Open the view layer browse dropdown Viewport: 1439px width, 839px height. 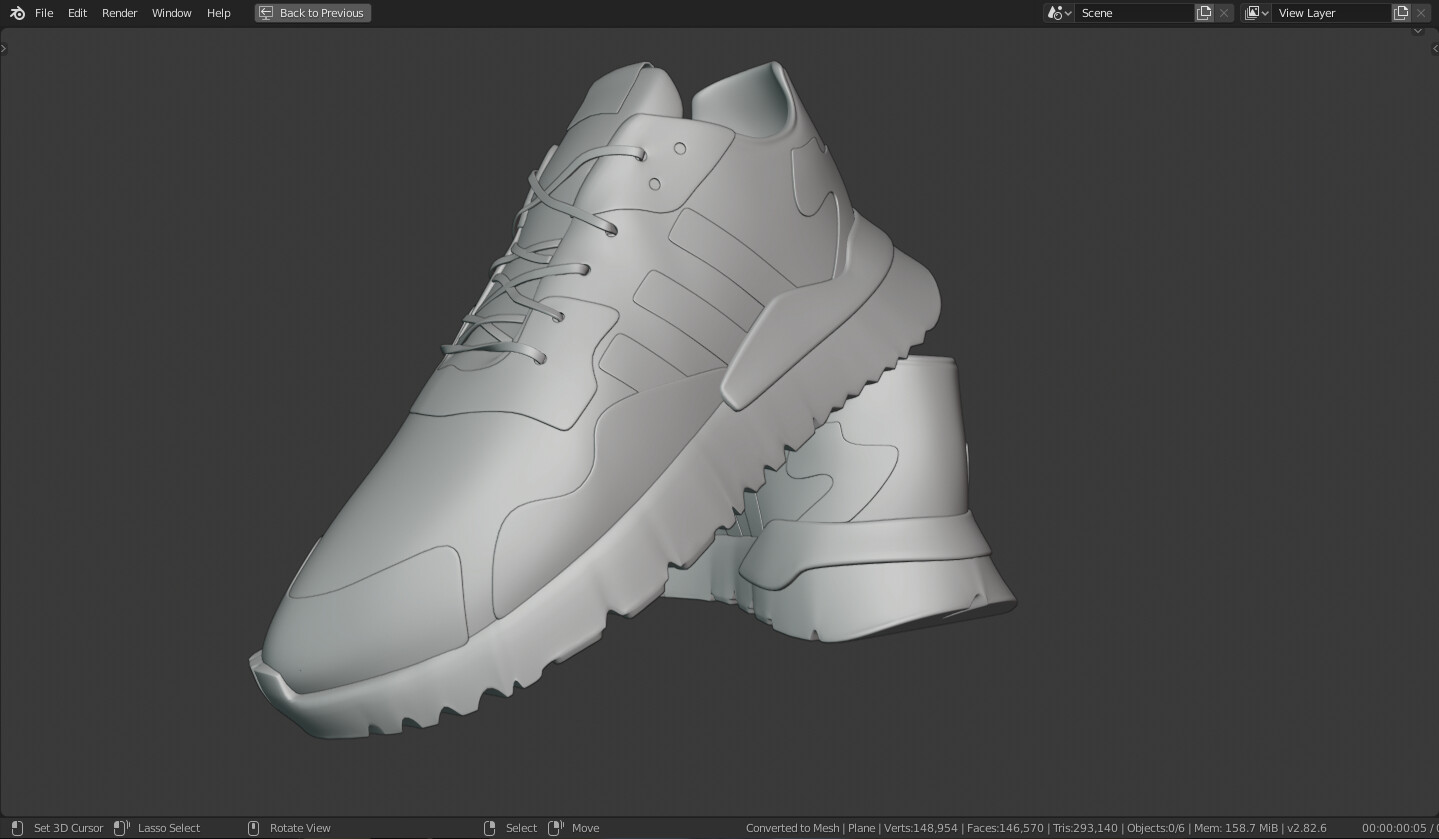click(x=1257, y=13)
